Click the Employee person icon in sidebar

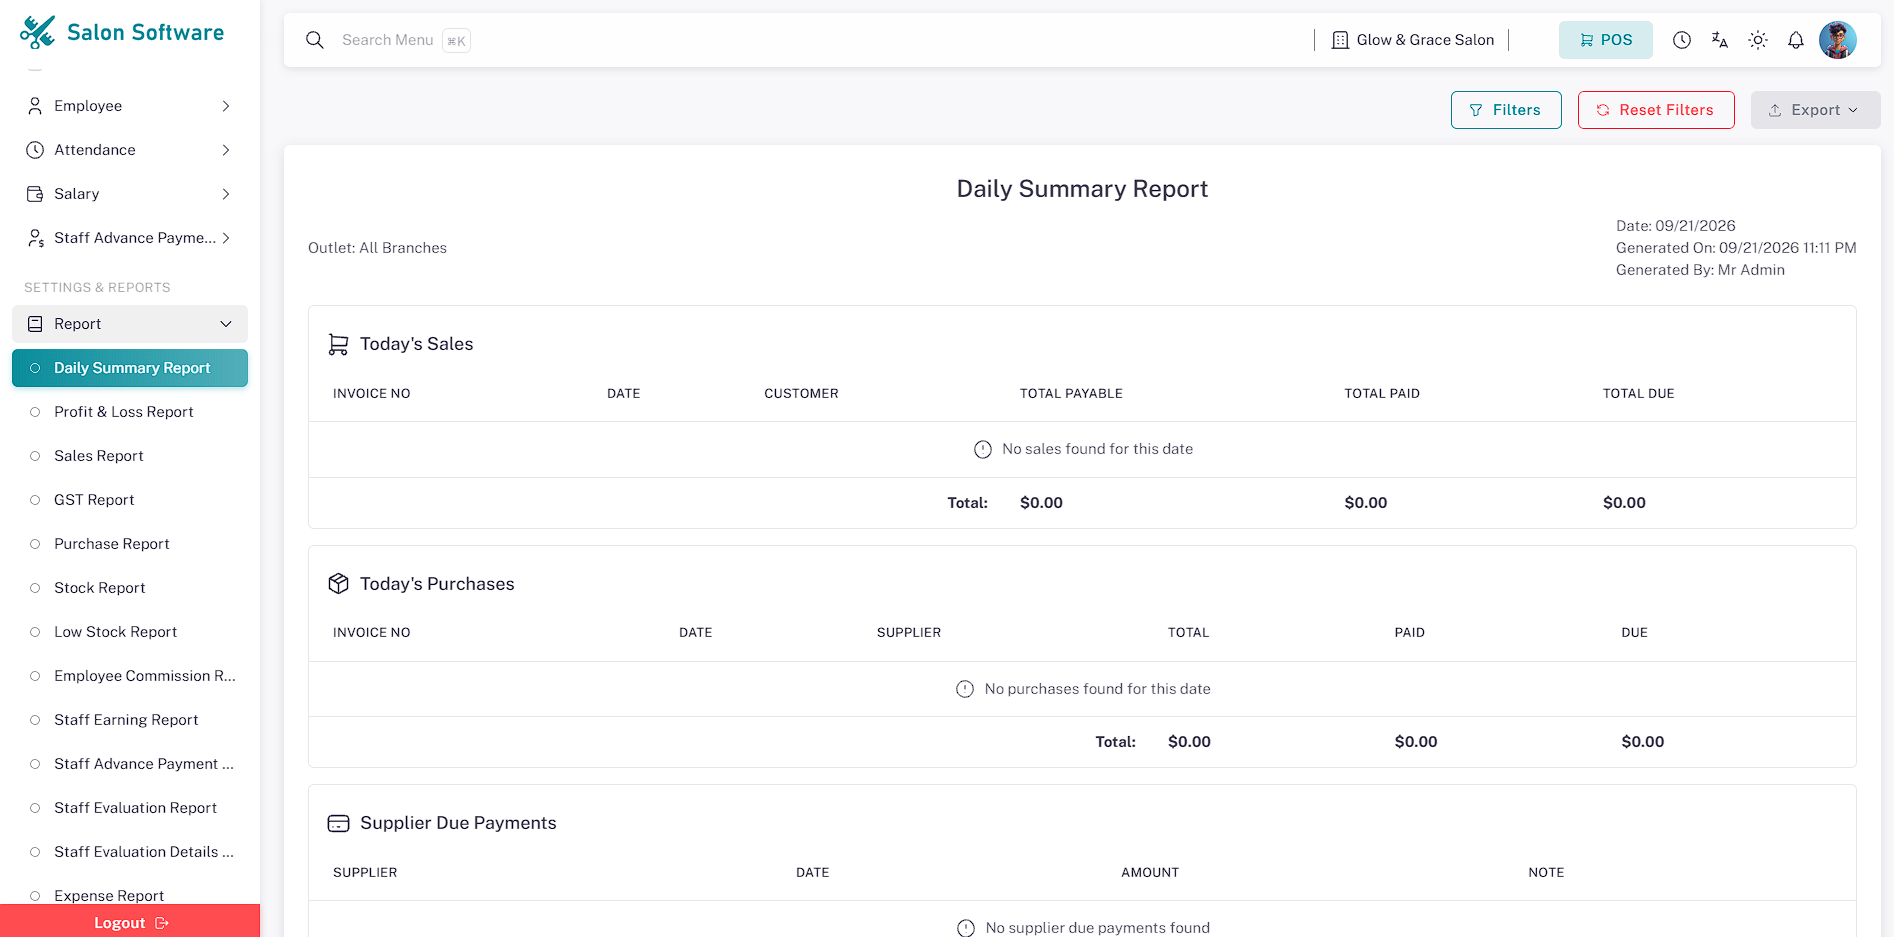(x=35, y=106)
